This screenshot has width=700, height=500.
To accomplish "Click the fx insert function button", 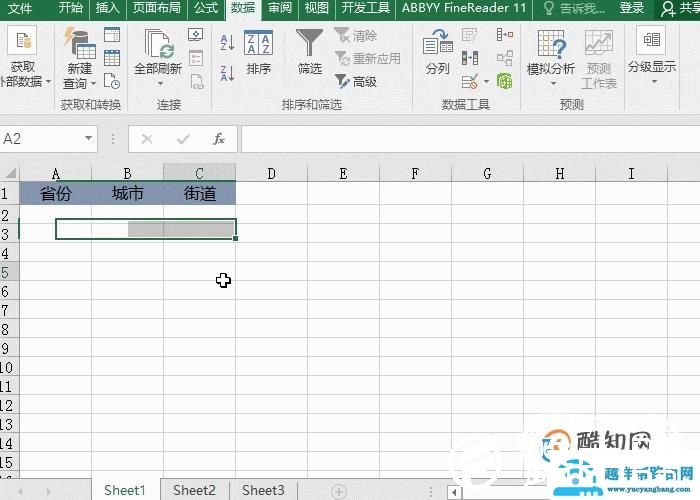I will click(x=219, y=139).
